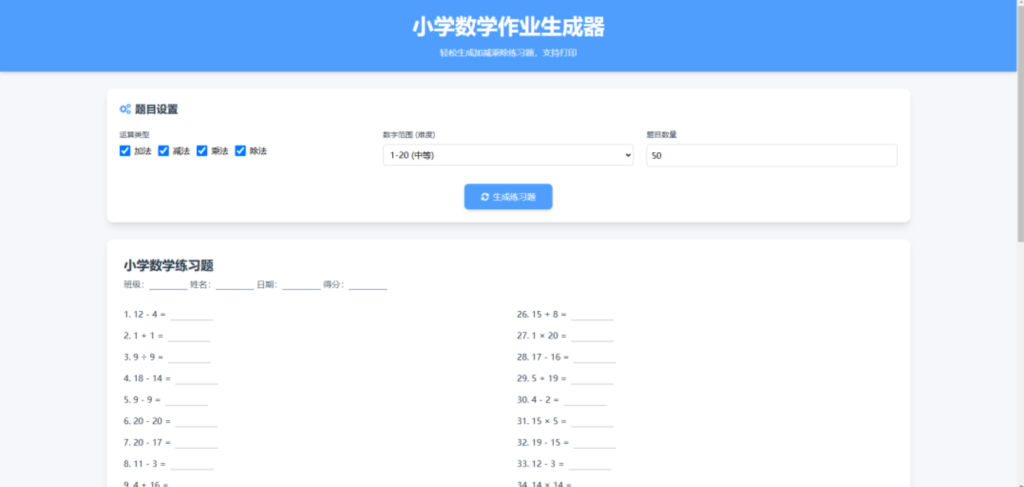Click problem 6. 20 - 20 =
This screenshot has width=1024, height=487.
click(x=147, y=421)
